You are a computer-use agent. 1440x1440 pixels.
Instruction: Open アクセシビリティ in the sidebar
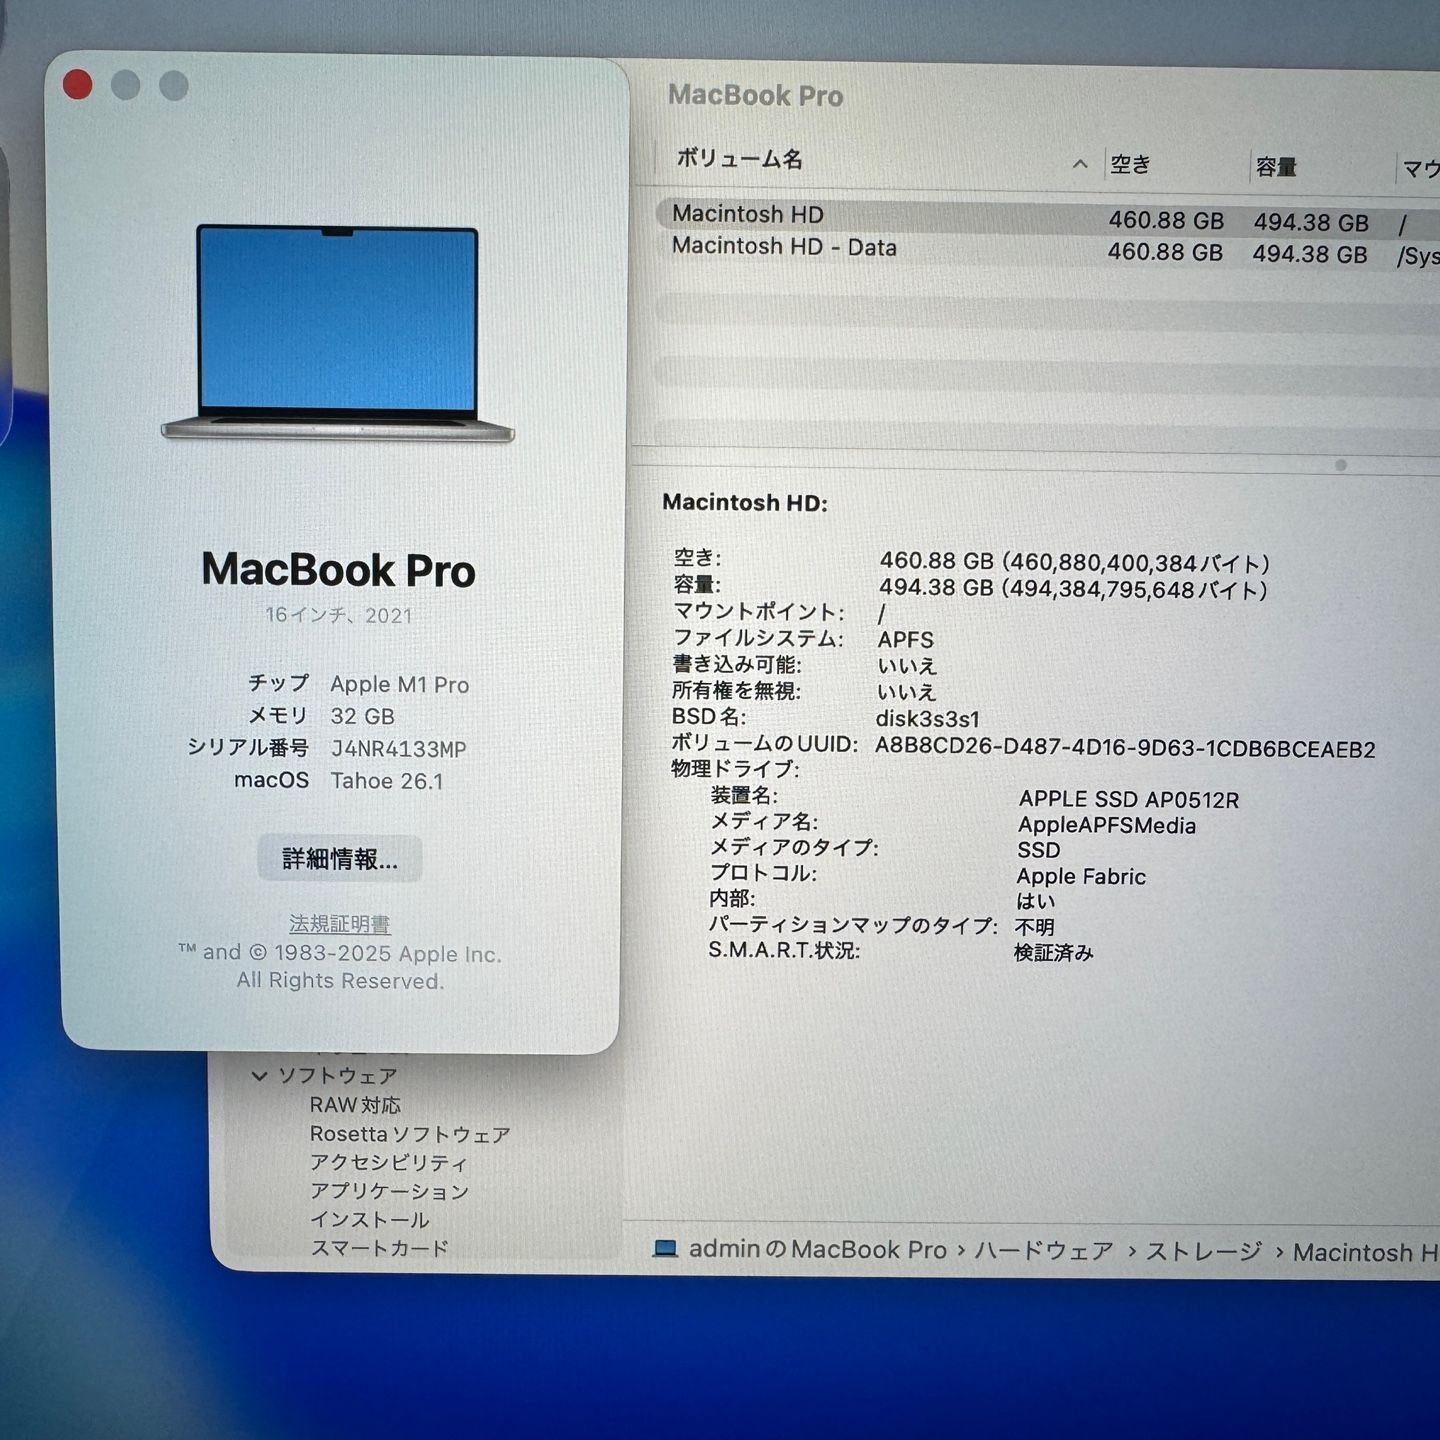390,1163
